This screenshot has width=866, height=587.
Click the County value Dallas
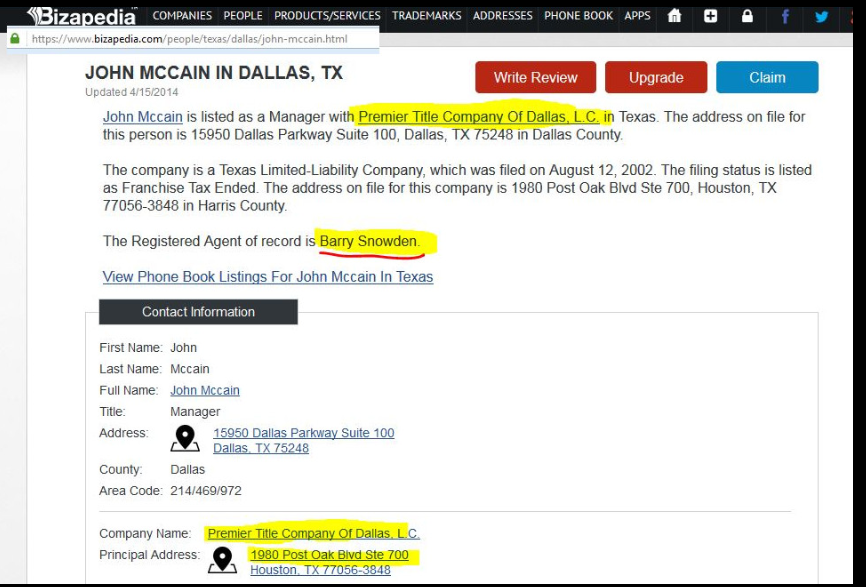(x=187, y=470)
